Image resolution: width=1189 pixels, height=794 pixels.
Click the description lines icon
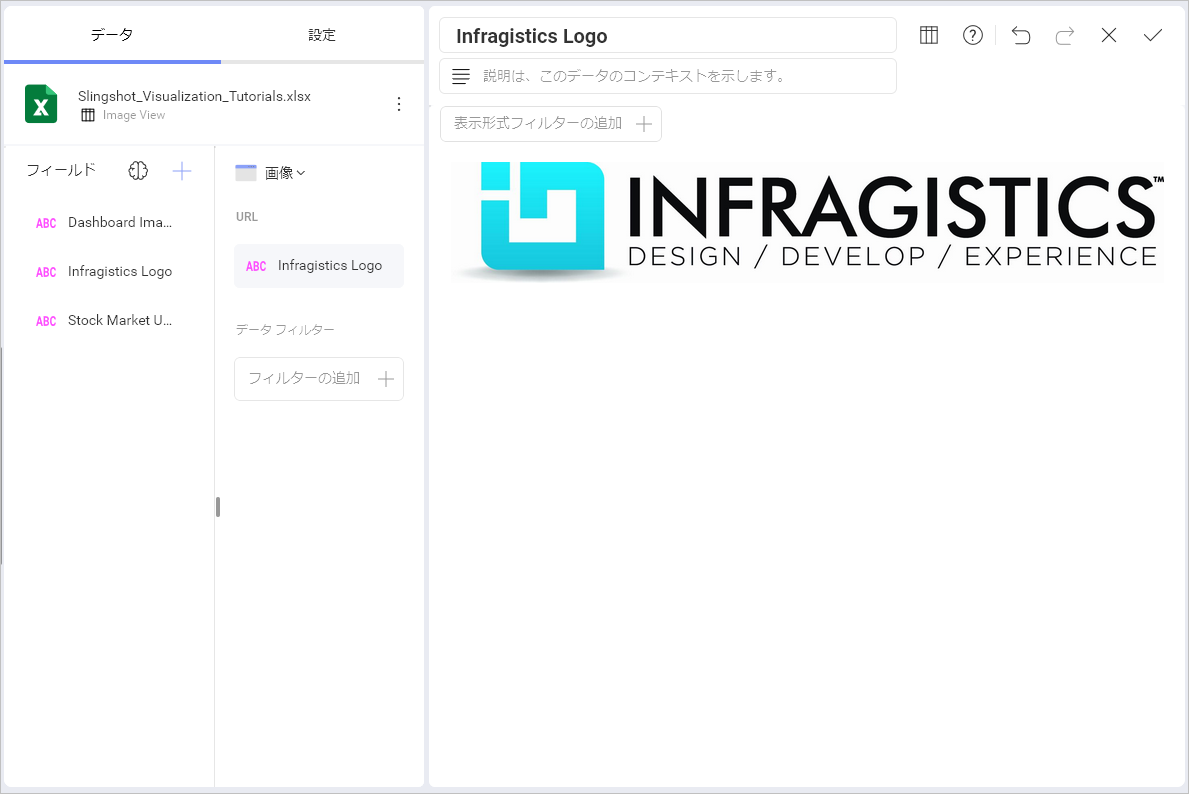461,76
